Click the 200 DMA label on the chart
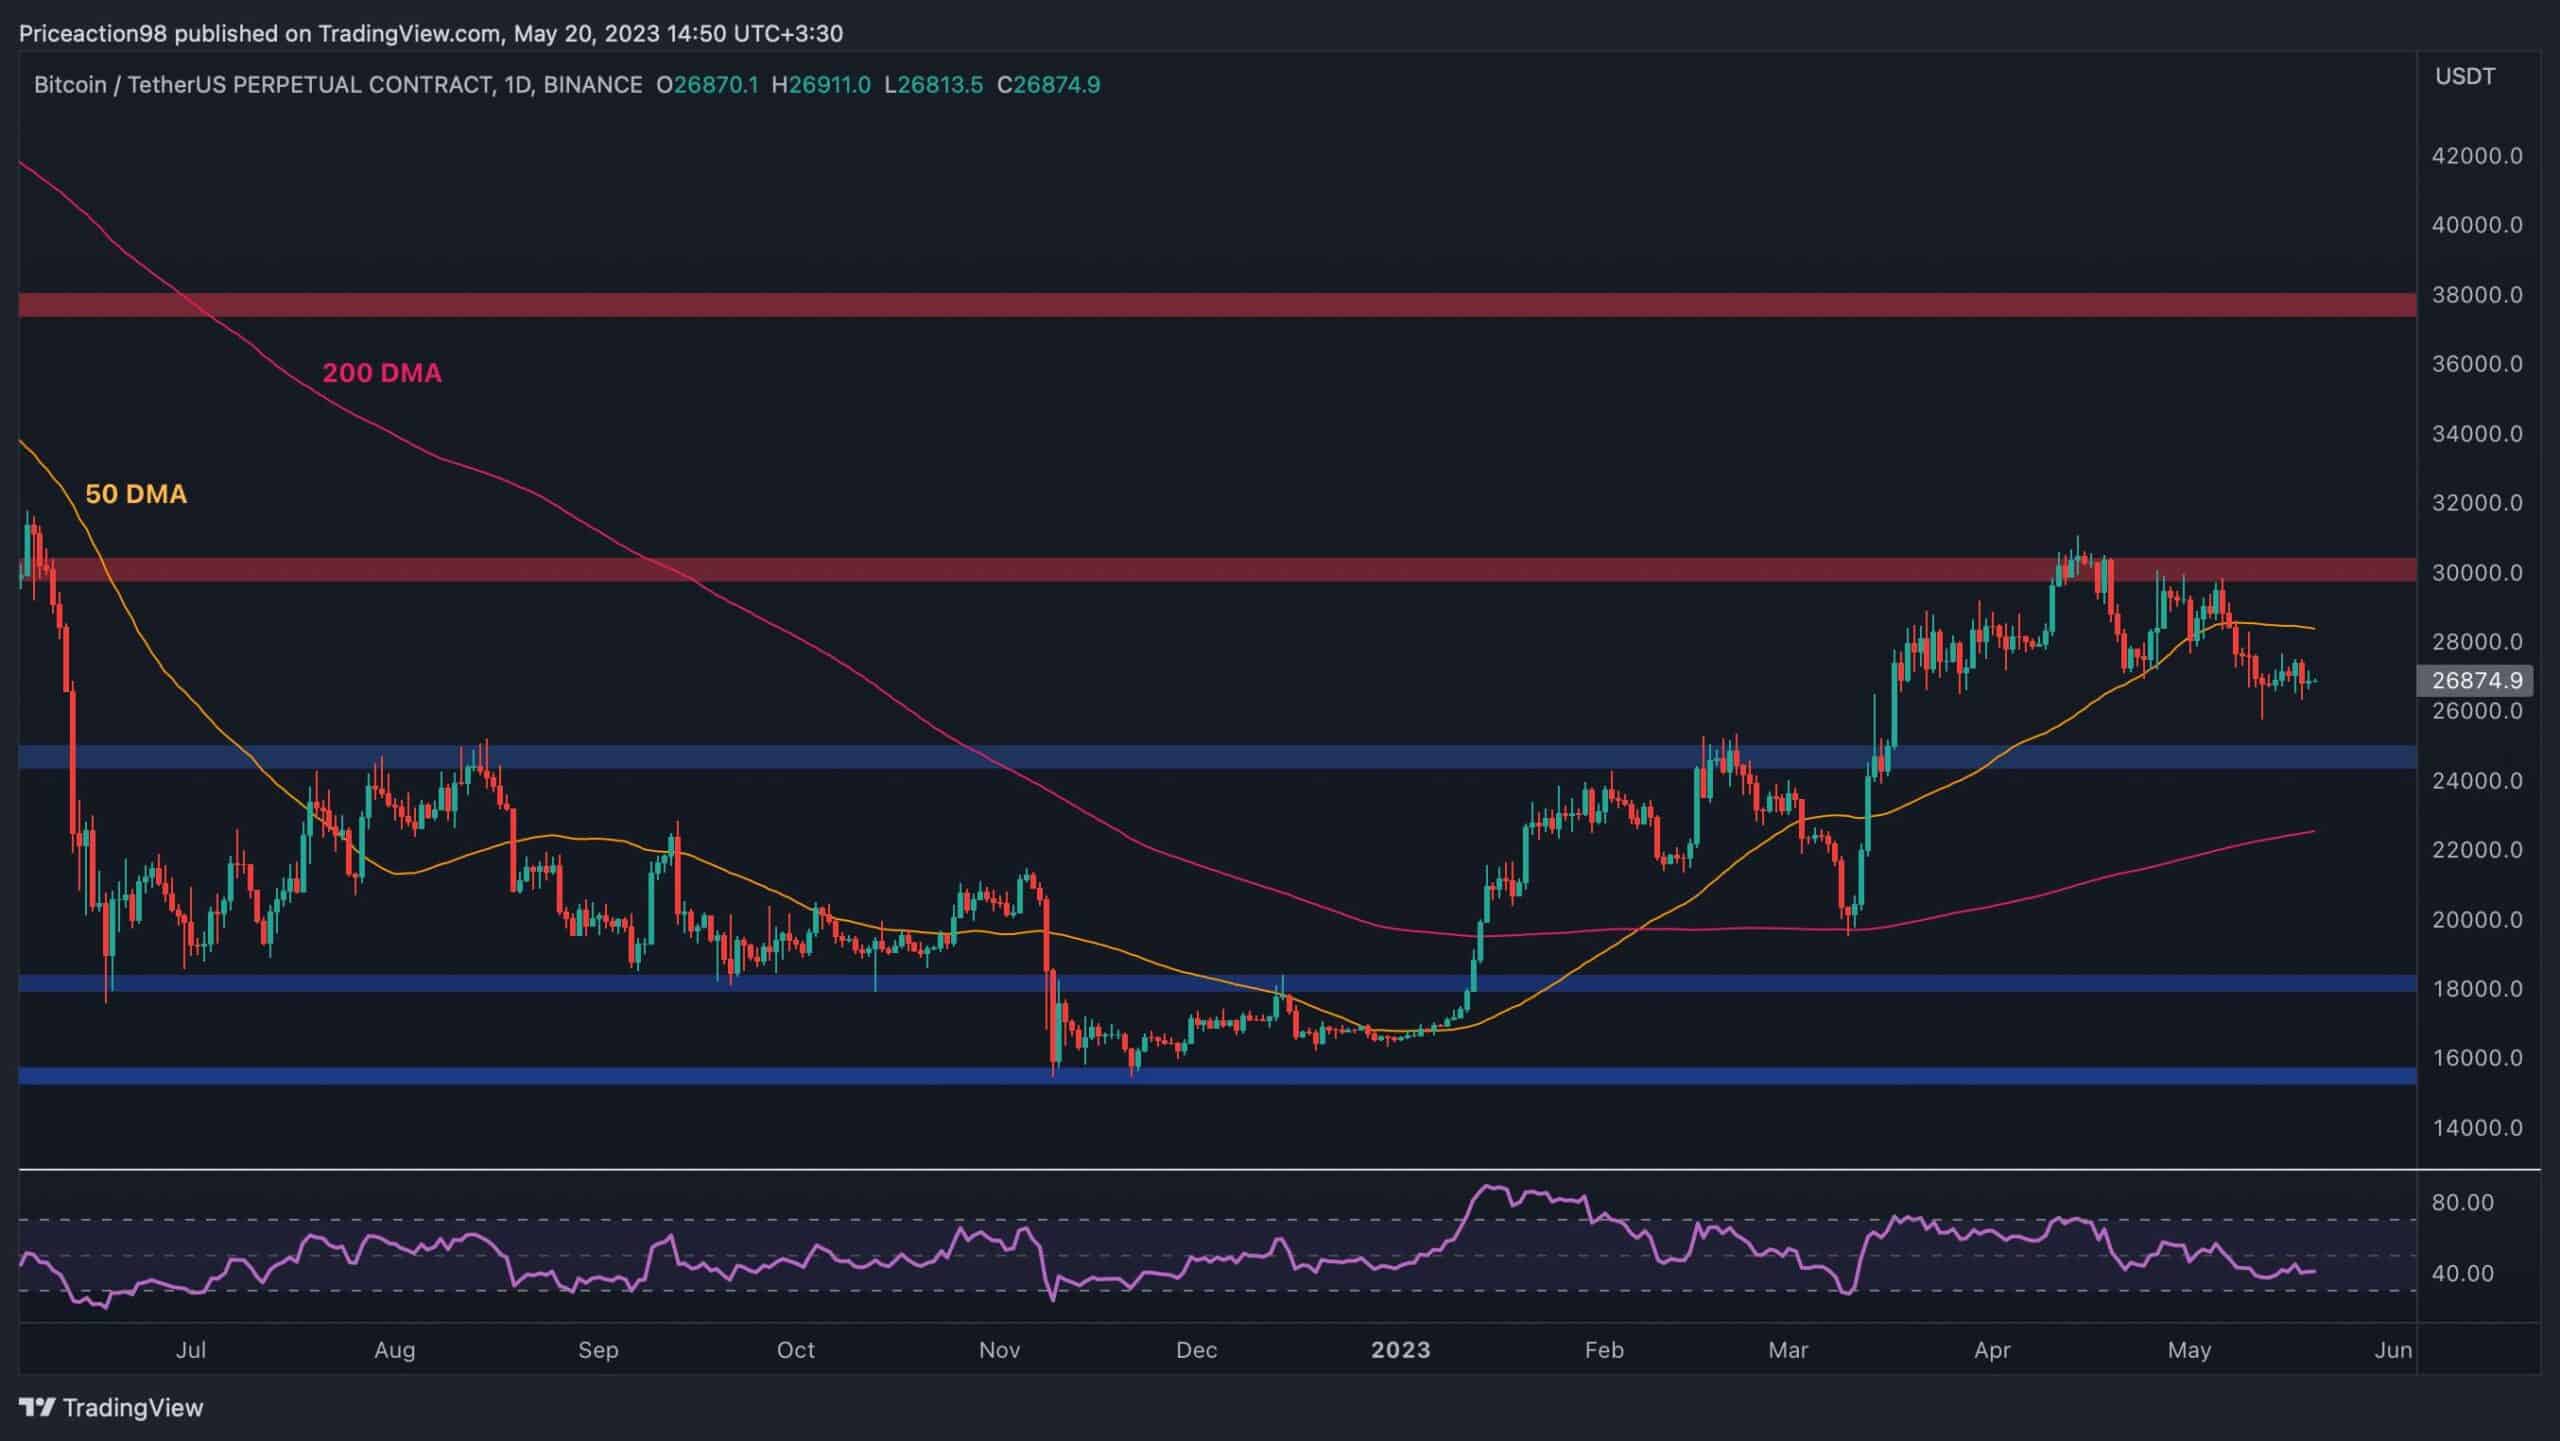Screen dimensions: 2560x1441 tap(381, 373)
